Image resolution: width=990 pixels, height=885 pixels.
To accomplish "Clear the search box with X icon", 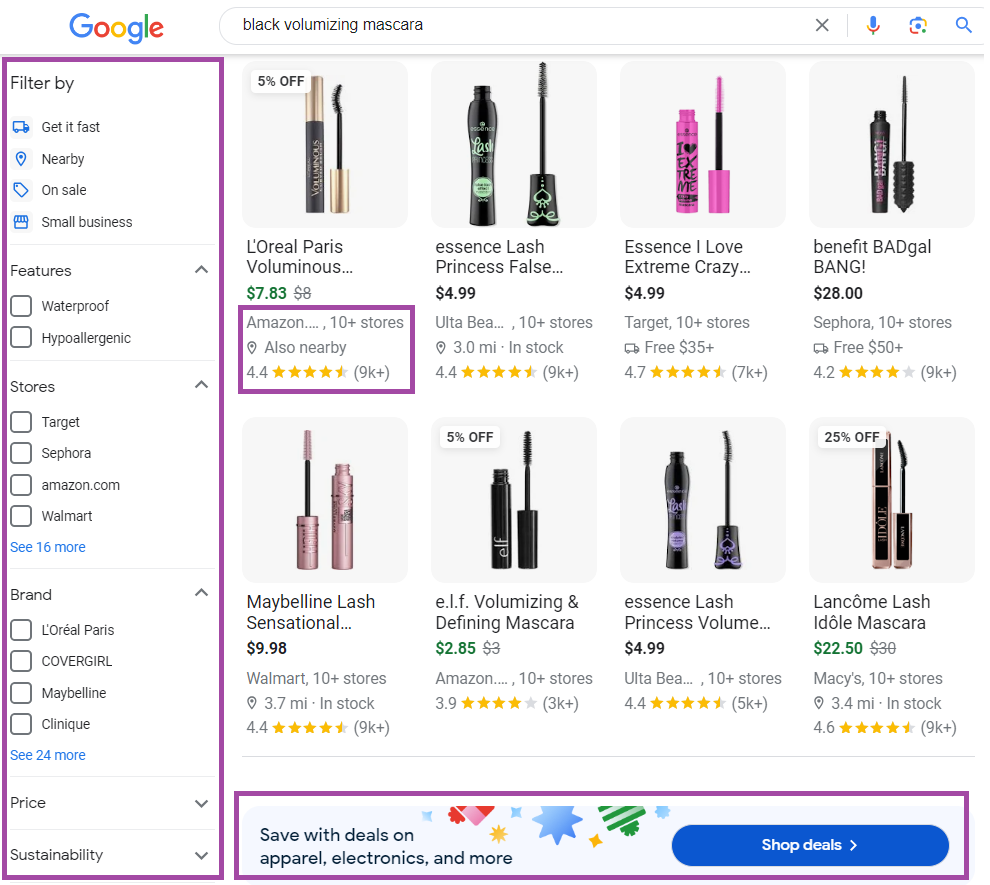I will coord(821,25).
